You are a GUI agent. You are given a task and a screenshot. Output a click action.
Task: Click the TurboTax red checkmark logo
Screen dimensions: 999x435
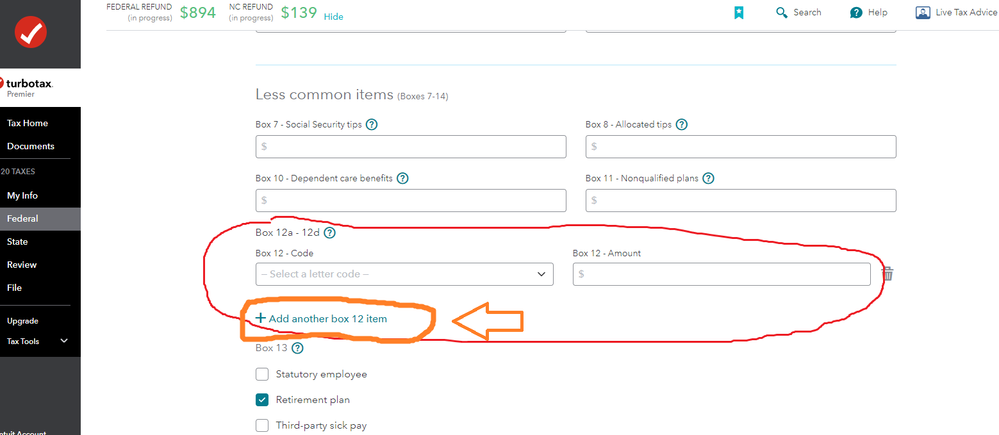pyautogui.click(x=32, y=32)
